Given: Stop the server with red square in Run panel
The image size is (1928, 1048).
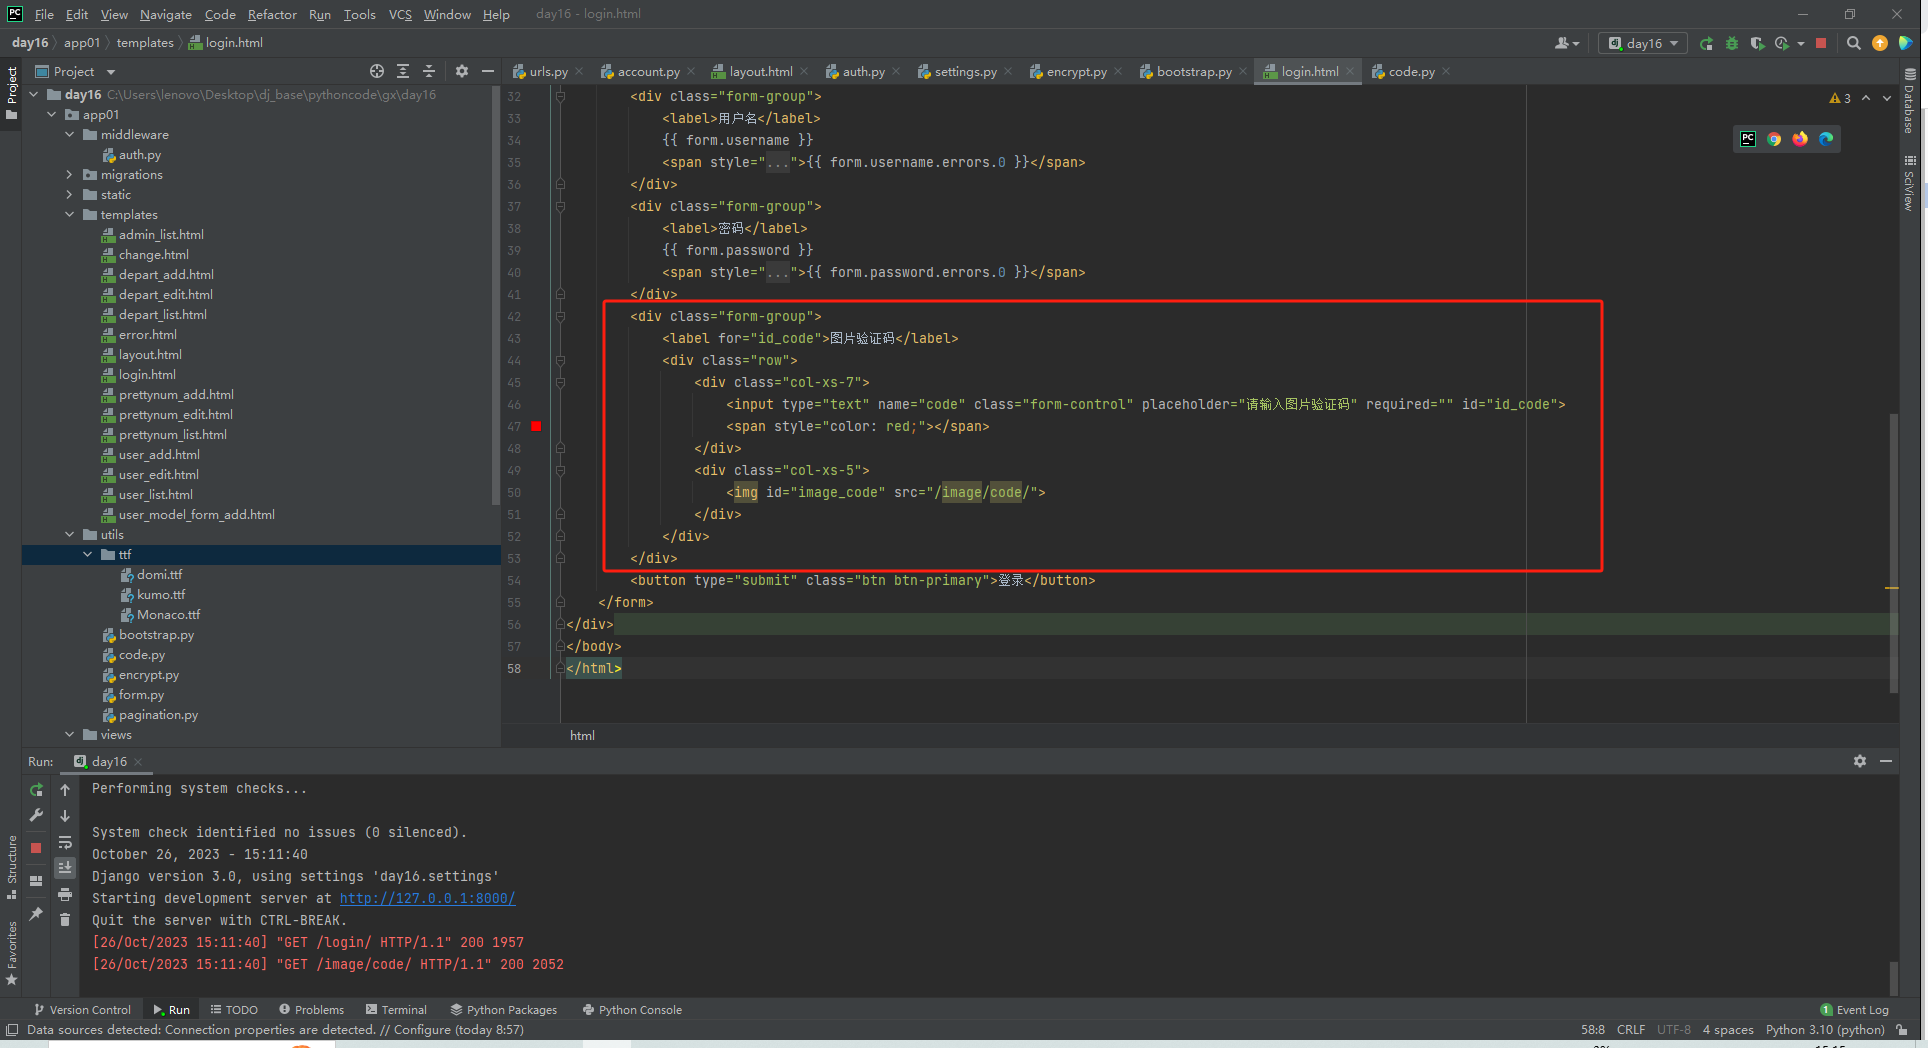Looking at the screenshot, I should click(x=36, y=848).
